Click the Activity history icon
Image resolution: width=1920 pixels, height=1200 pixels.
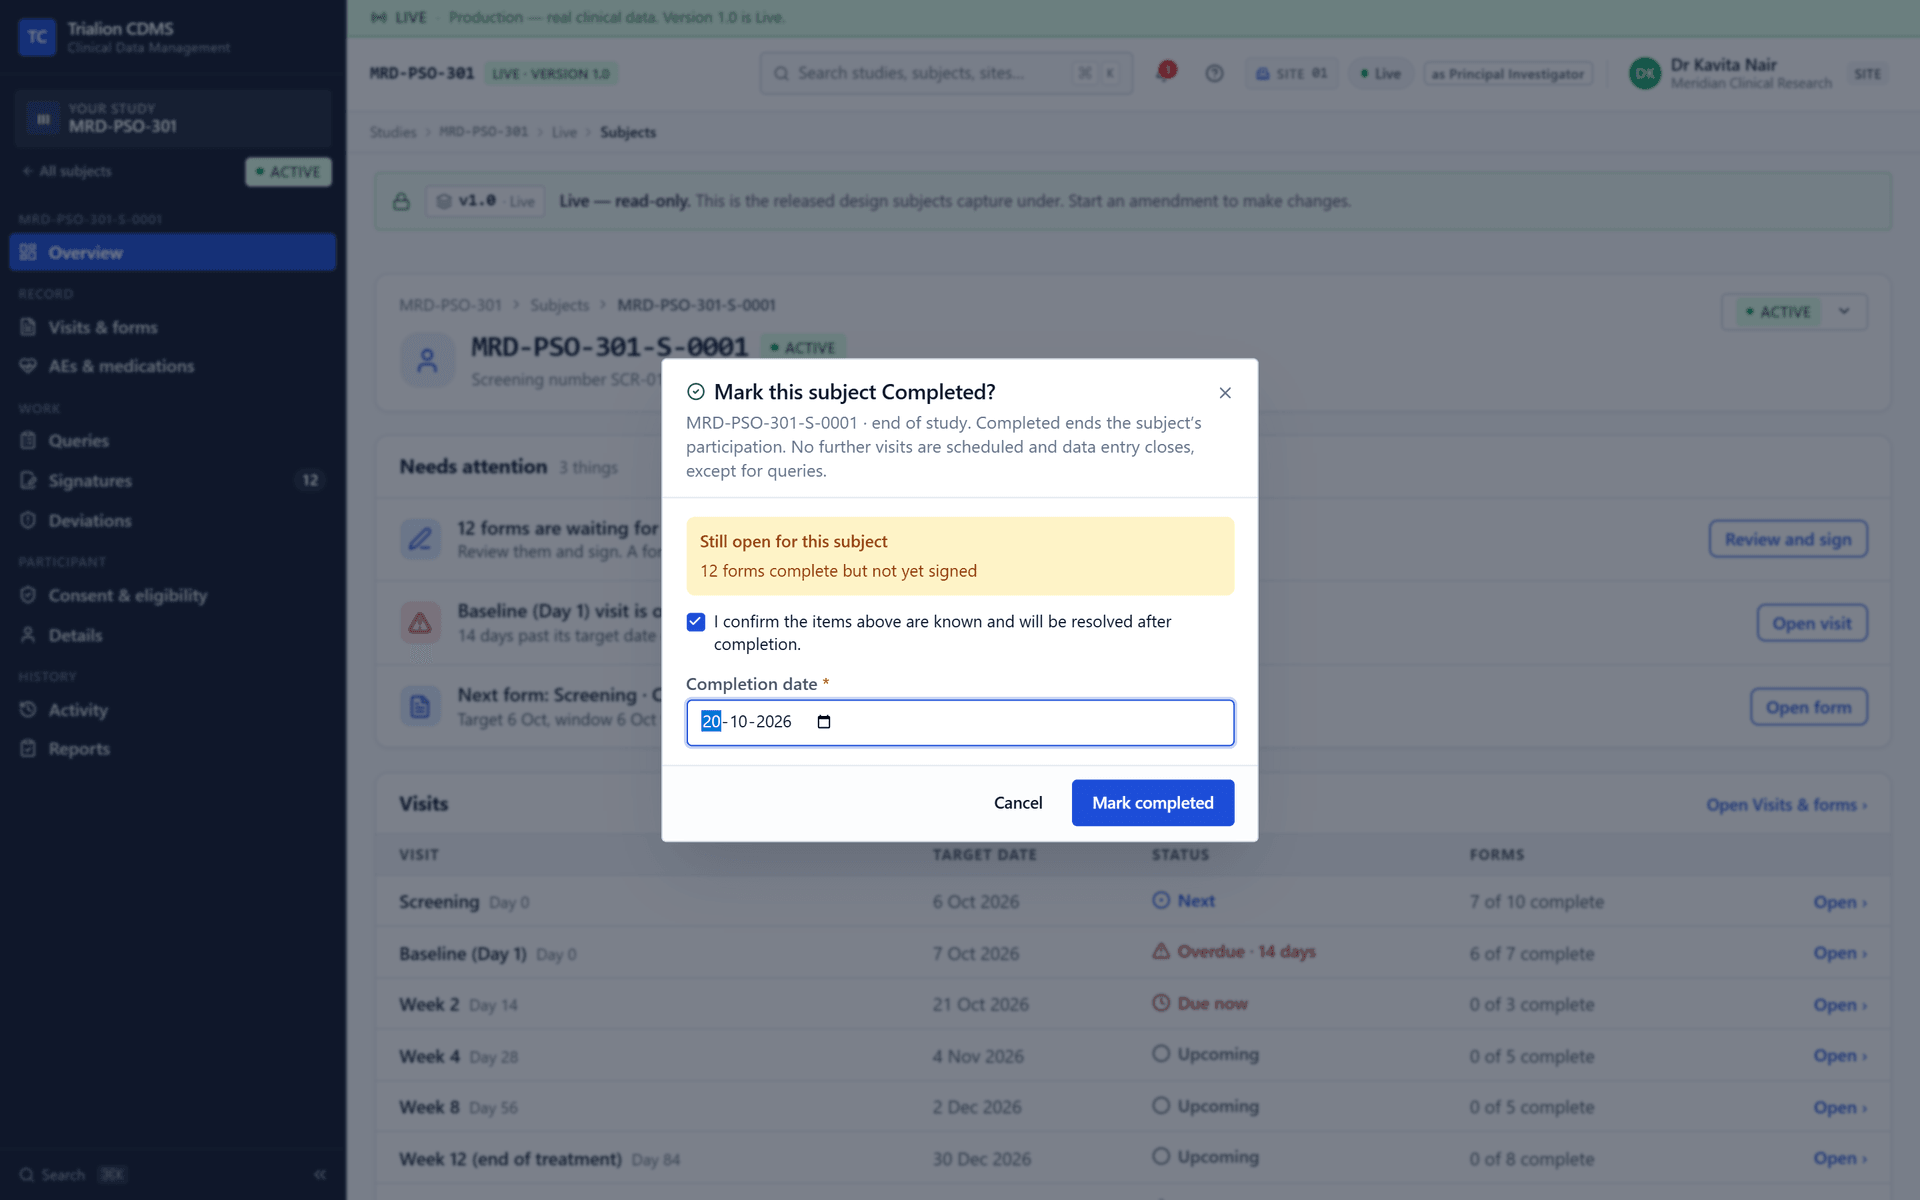(28, 710)
